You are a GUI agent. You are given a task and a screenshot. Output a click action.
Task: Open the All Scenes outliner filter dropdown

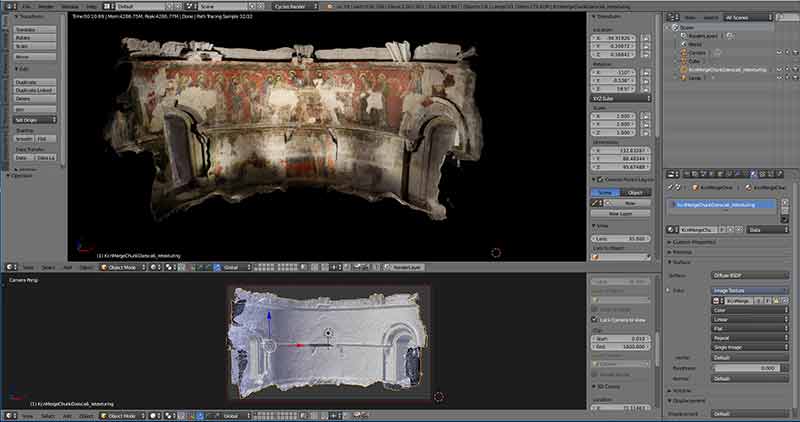click(x=748, y=17)
